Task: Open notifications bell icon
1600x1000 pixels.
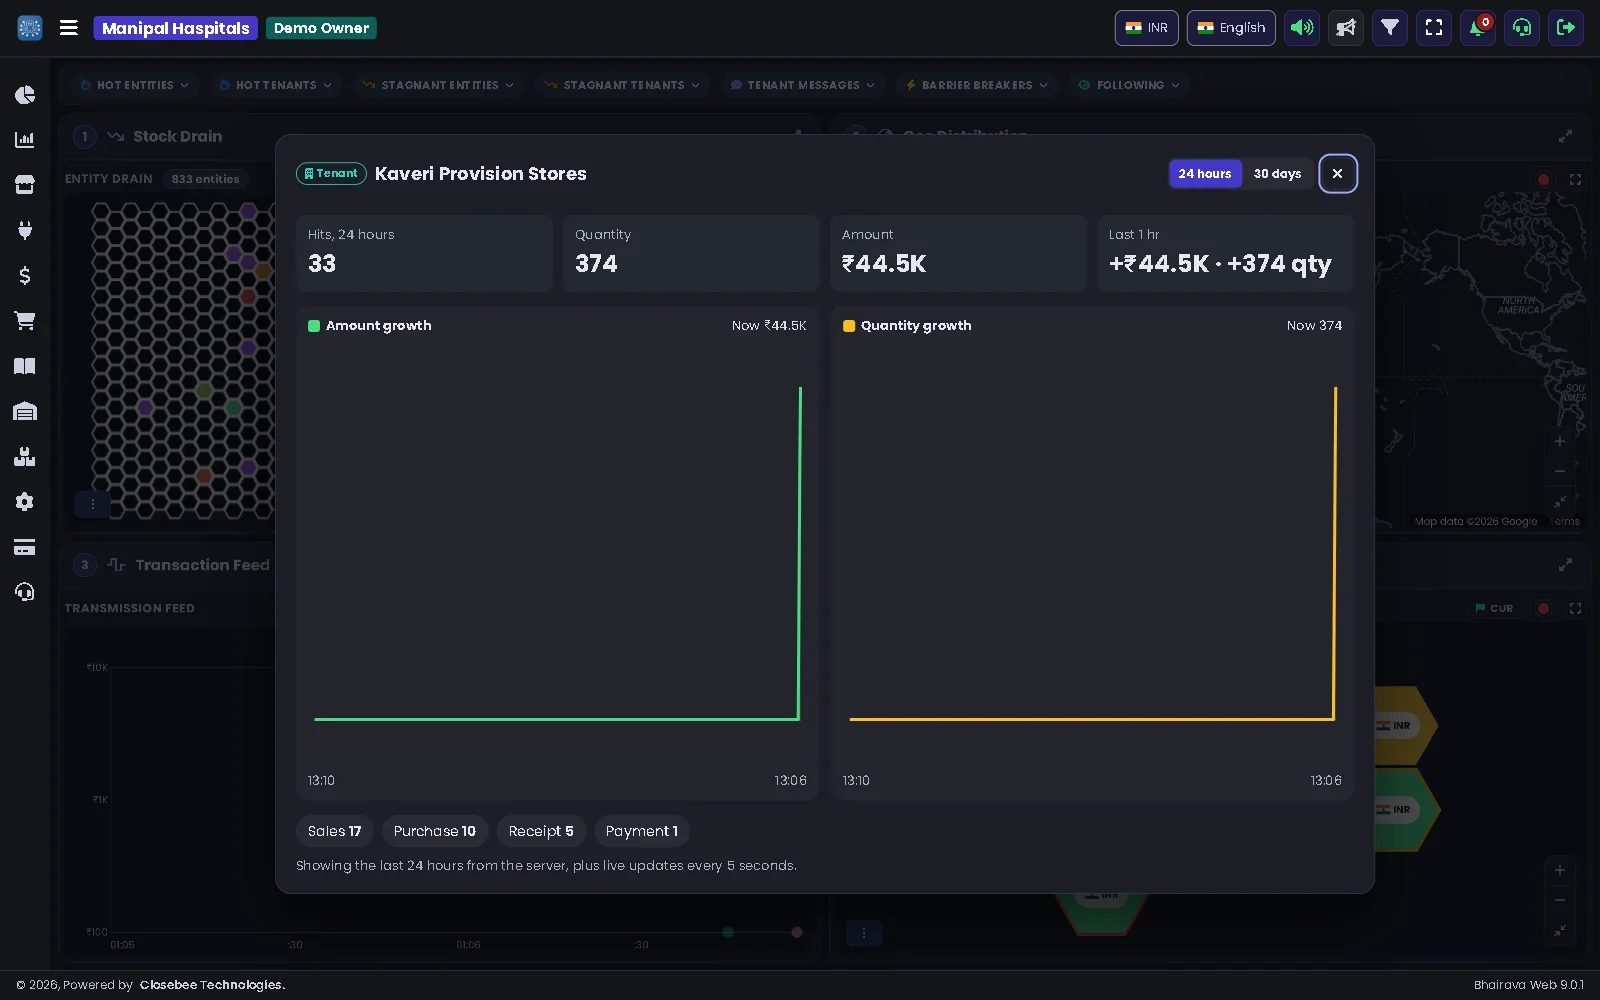Action: click(1478, 28)
